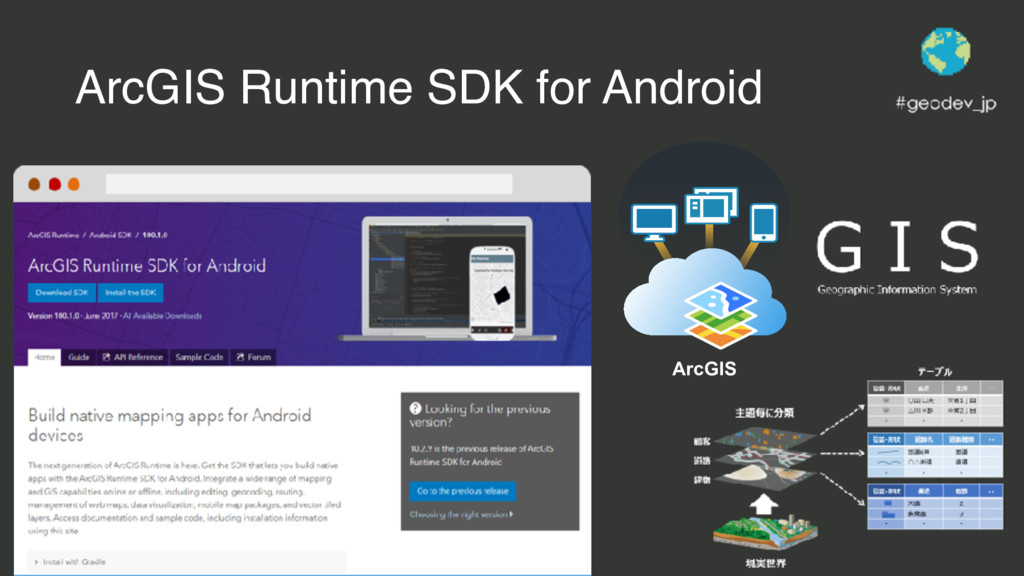Click the Download SDK button
Image resolution: width=1024 pixels, height=576 pixels.
tap(61, 293)
